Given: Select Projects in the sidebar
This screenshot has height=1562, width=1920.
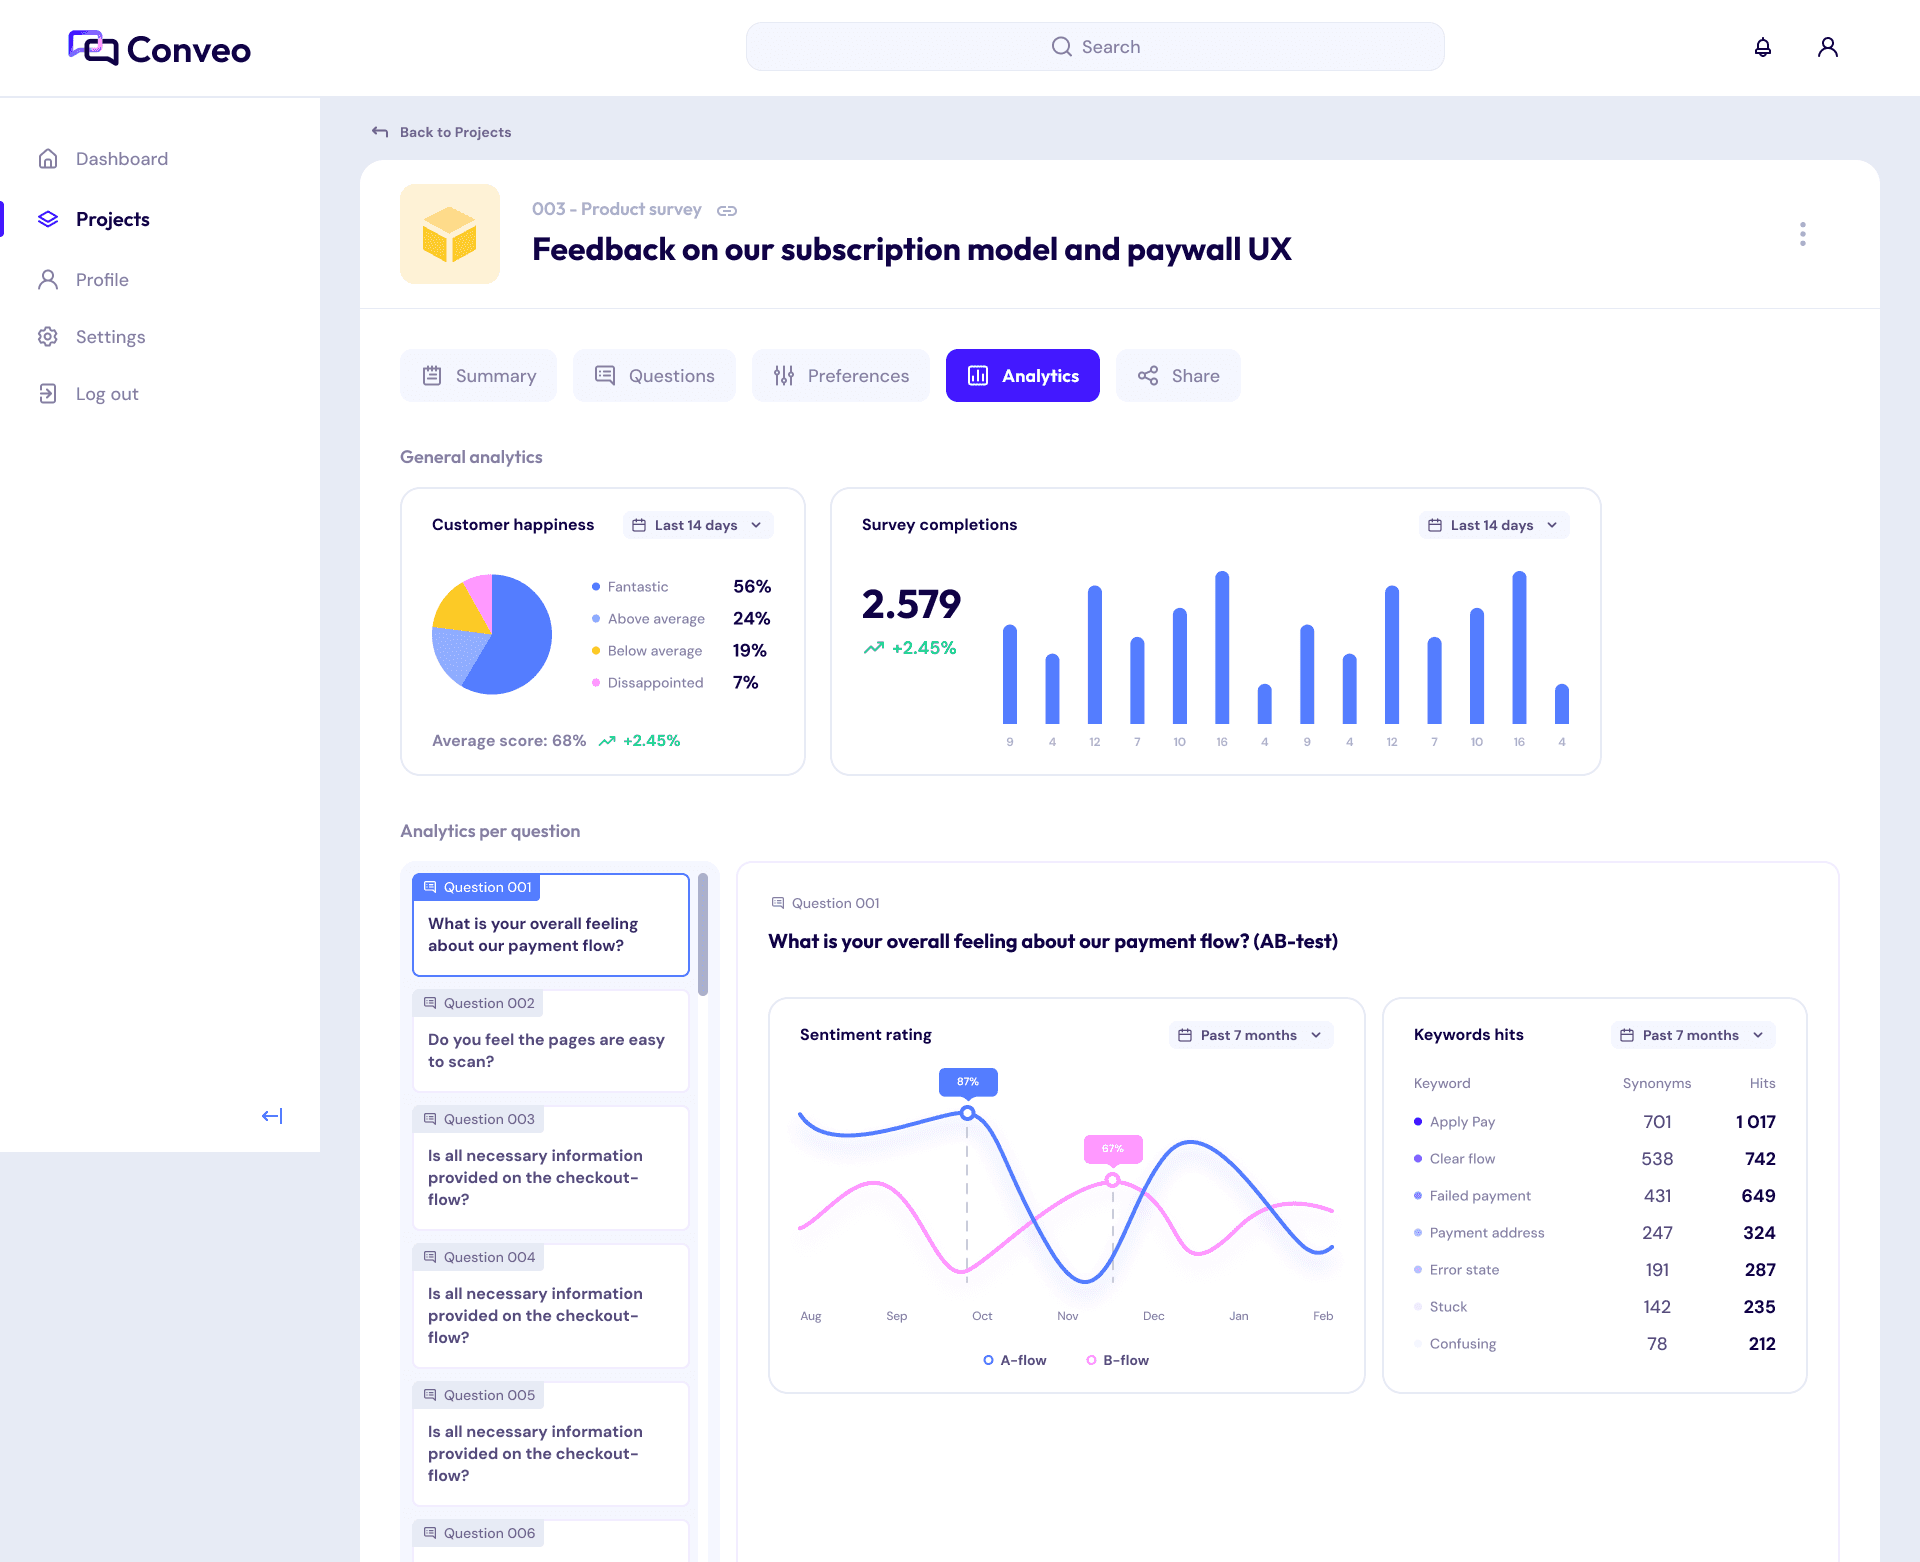Looking at the screenshot, I should [94, 219].
